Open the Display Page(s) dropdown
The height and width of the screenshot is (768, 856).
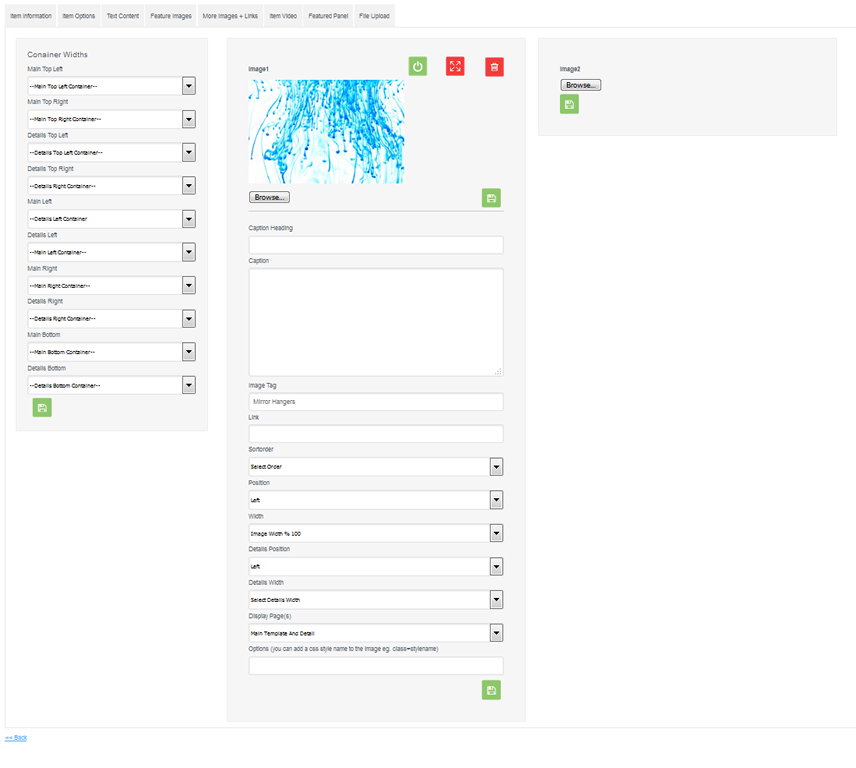tap(376, 633)
